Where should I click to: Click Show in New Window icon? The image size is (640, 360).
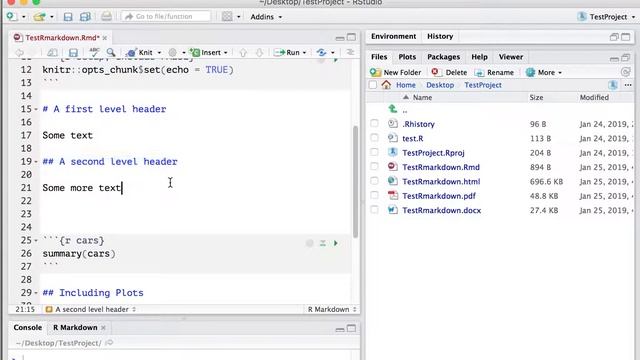pos(52,53)
